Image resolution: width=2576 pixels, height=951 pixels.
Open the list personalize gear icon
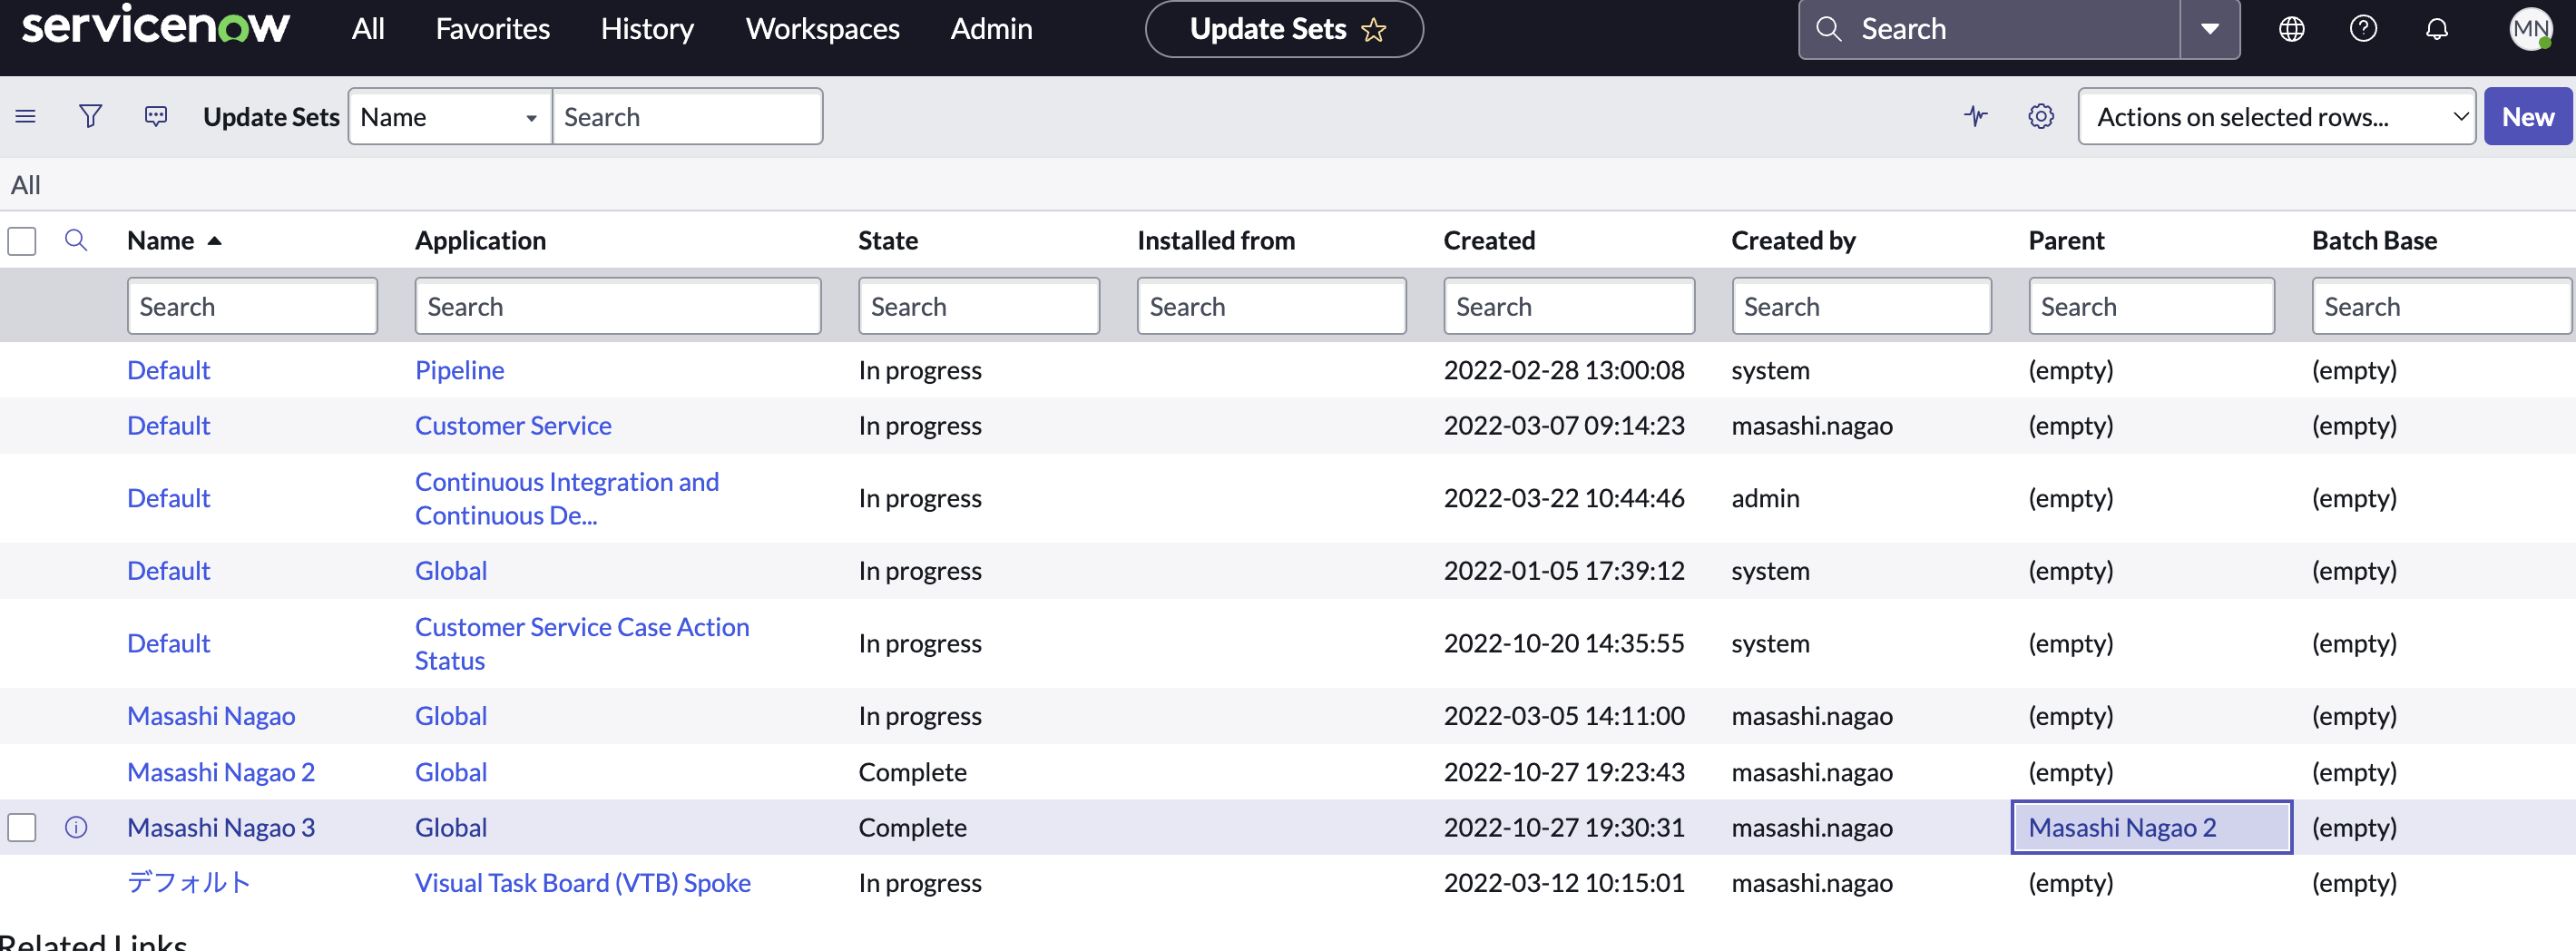(2041, 117)
